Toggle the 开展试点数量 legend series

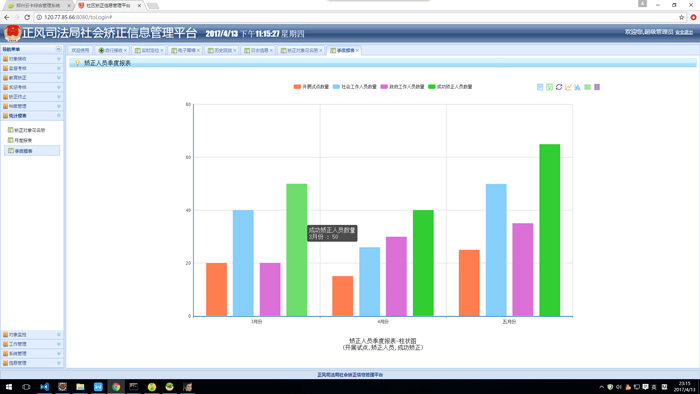pos(311,87)
